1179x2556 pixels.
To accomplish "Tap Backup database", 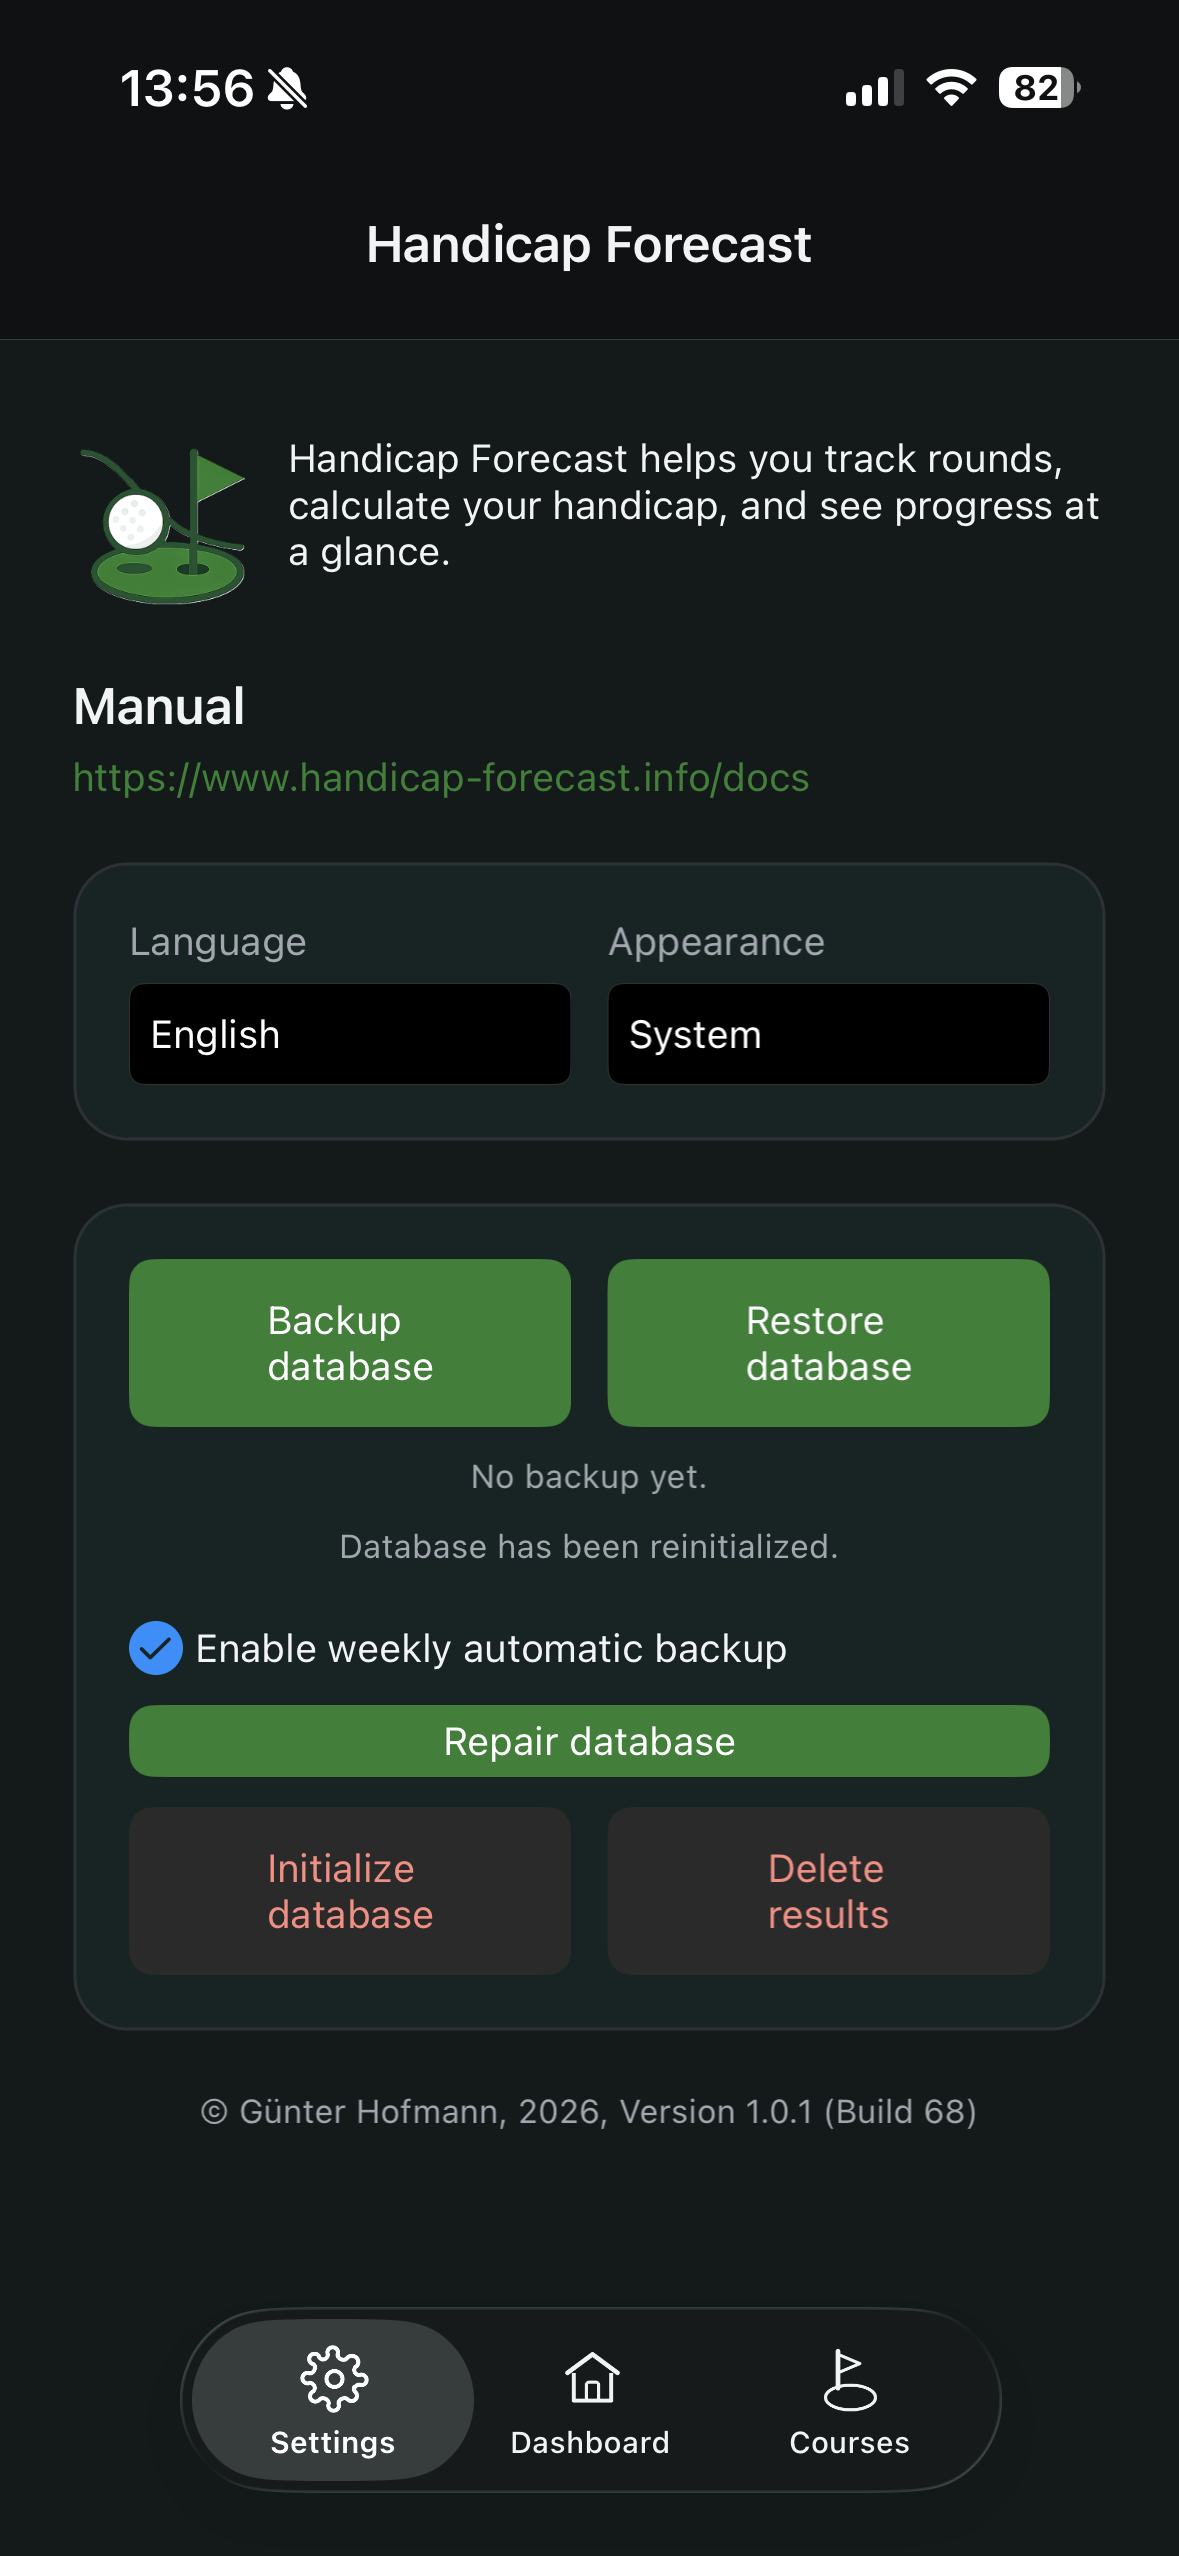I will [x=349, y=1342].
